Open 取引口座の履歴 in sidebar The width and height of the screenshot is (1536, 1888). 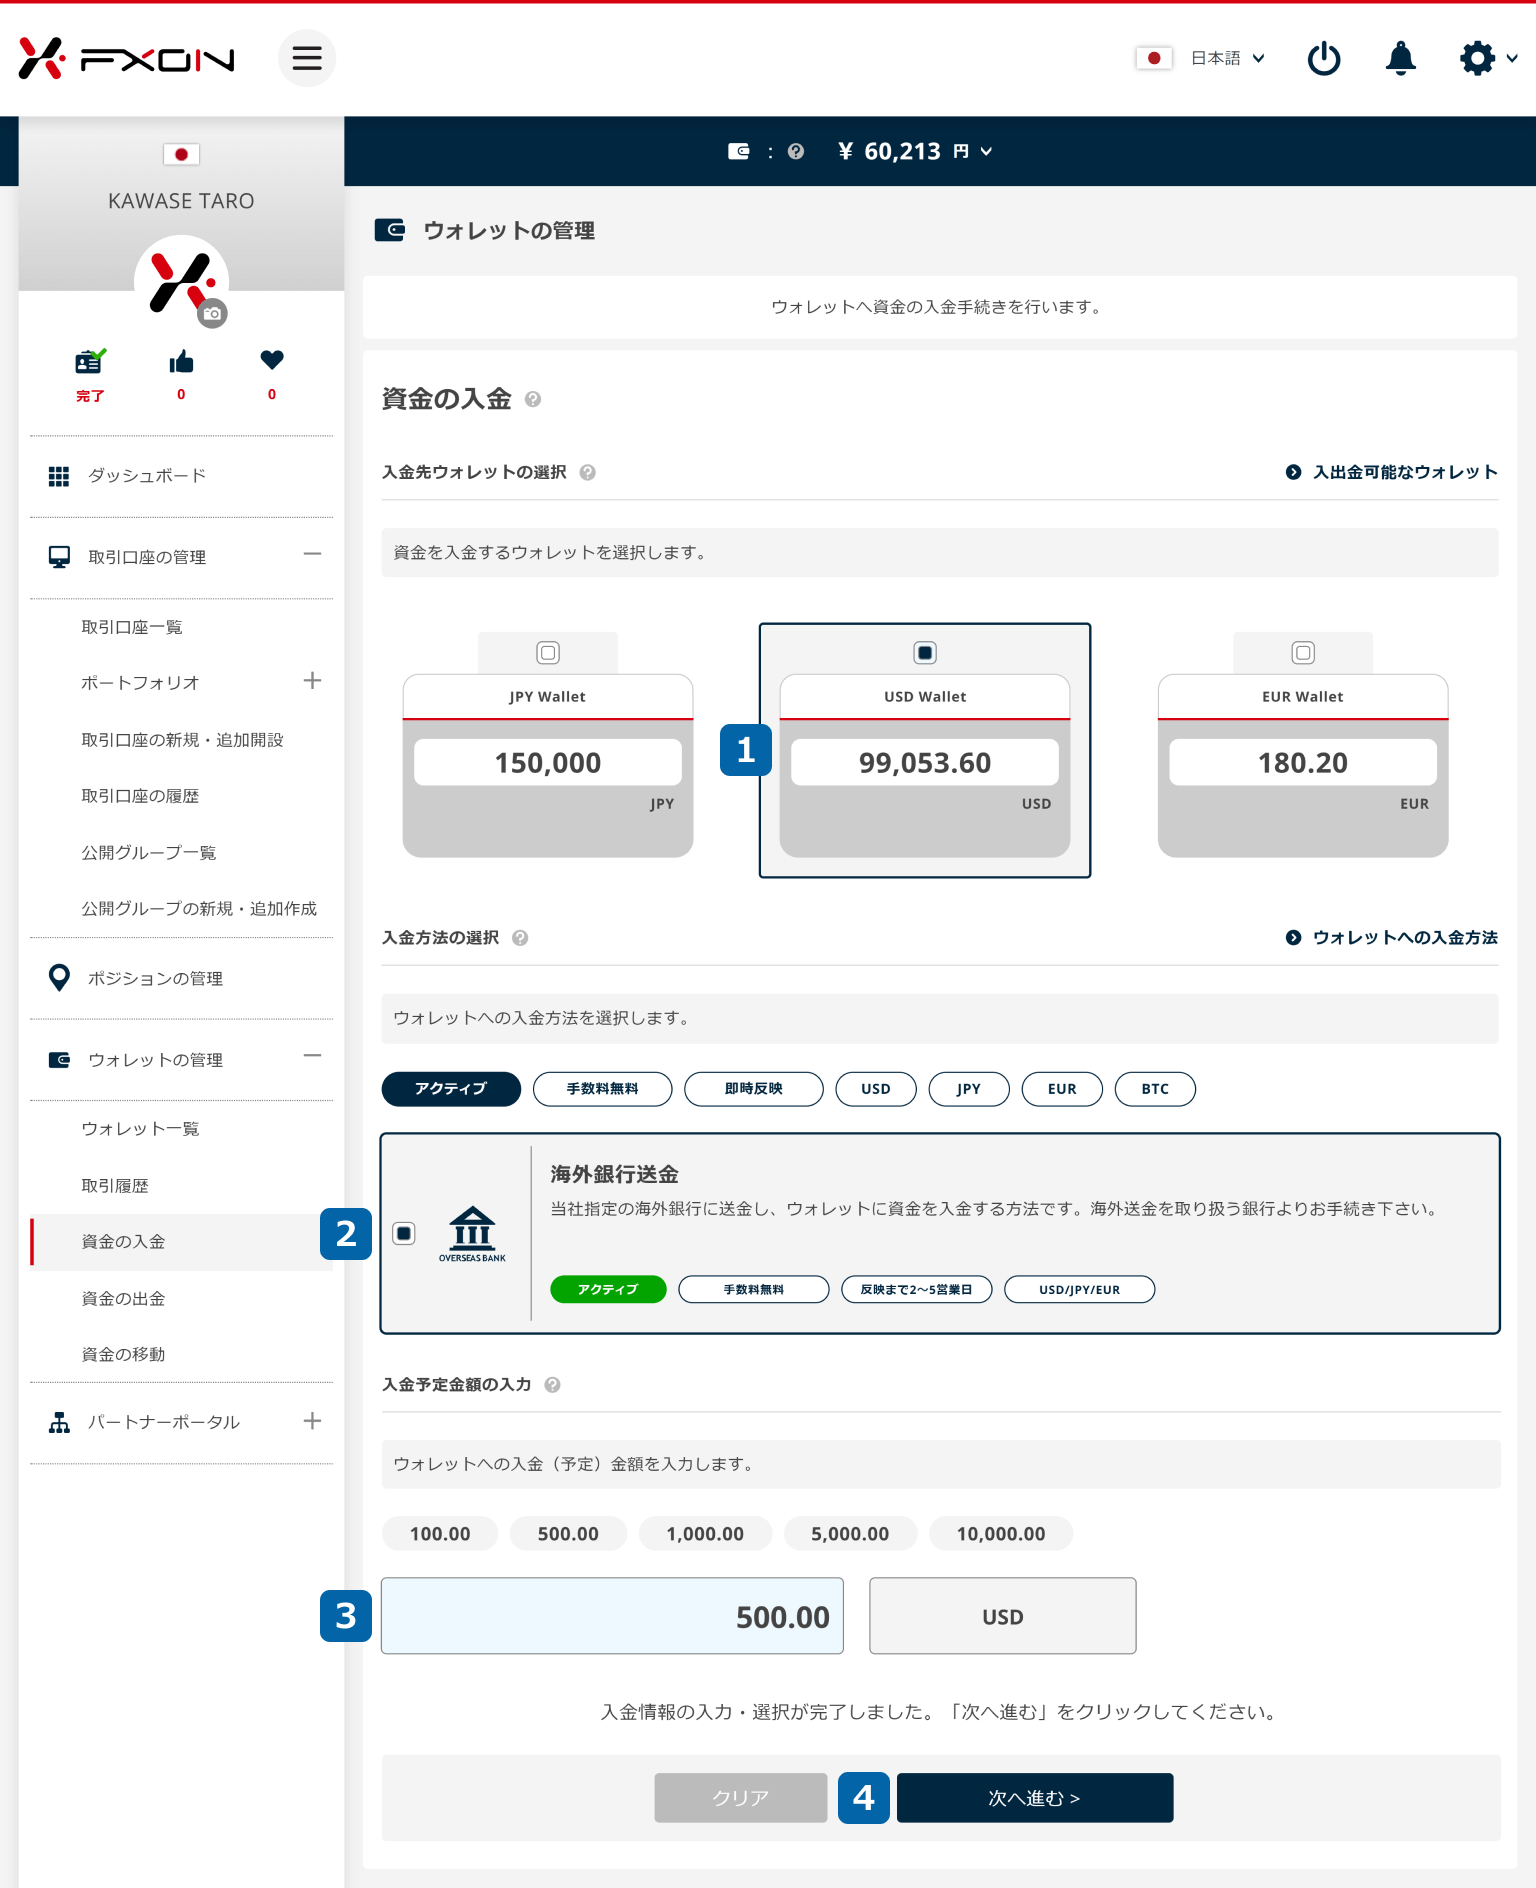tap(140, 796)
